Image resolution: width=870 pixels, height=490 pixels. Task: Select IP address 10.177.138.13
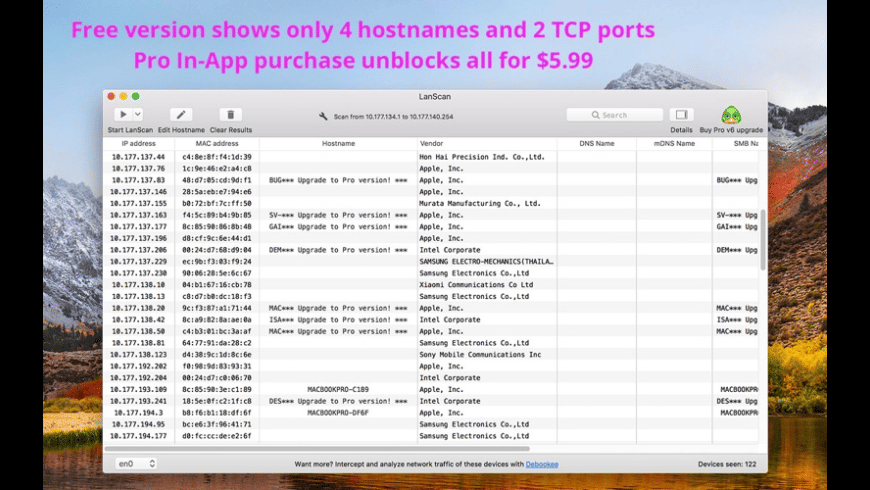tap(138, 296)
